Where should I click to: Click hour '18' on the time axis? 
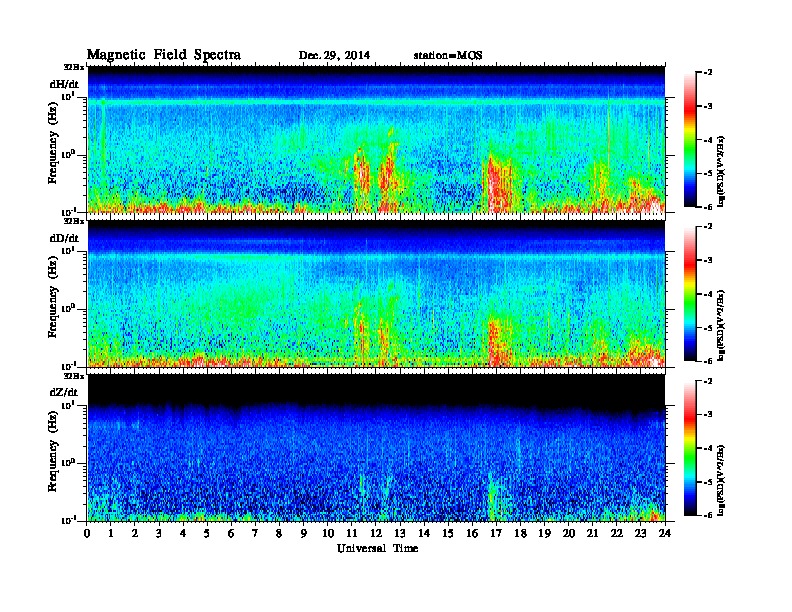coord(520,534)
